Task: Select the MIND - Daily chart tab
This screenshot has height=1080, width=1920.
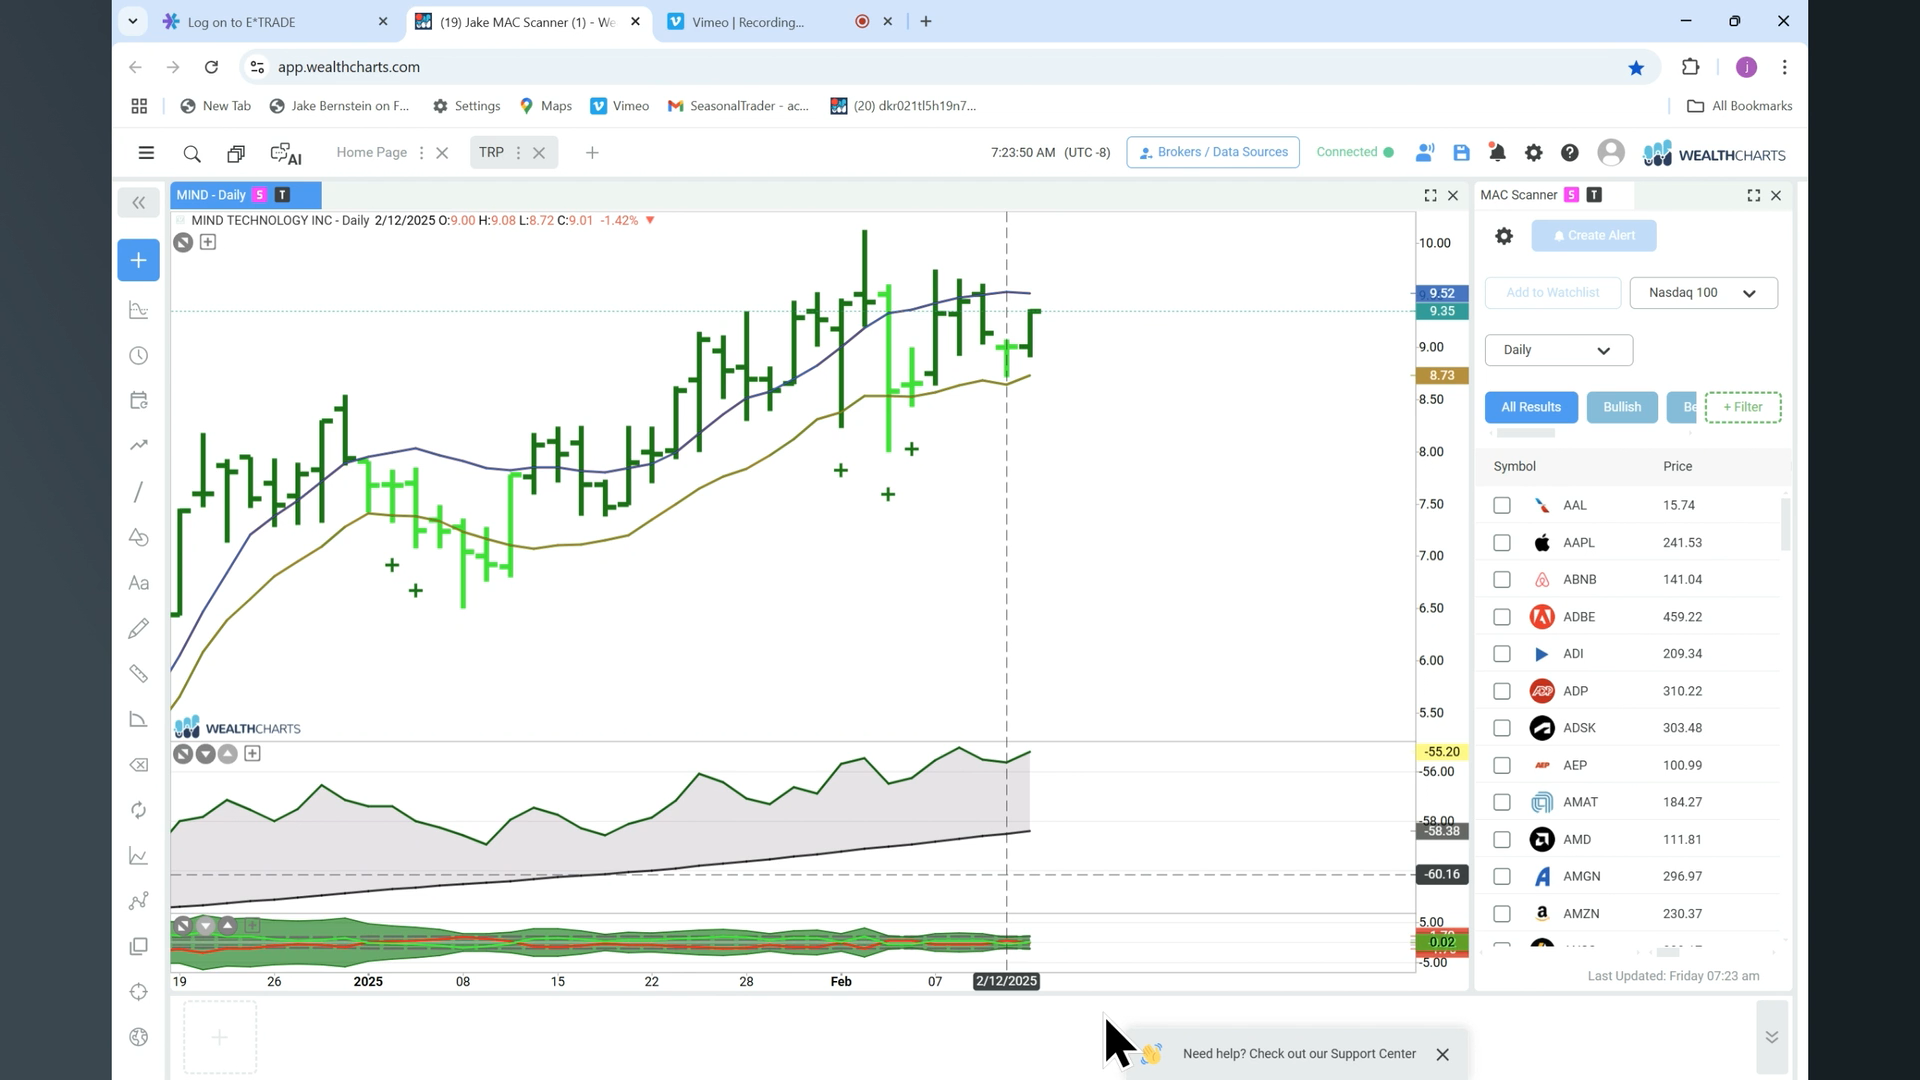Action: pos(246,195)
